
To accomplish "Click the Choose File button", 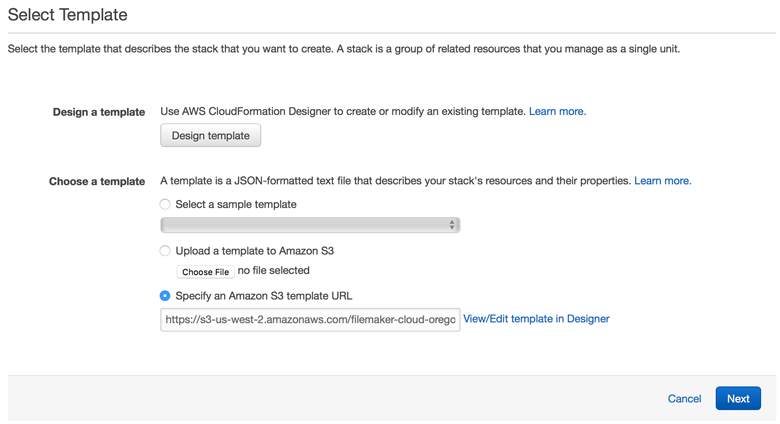I will point(205,272).
